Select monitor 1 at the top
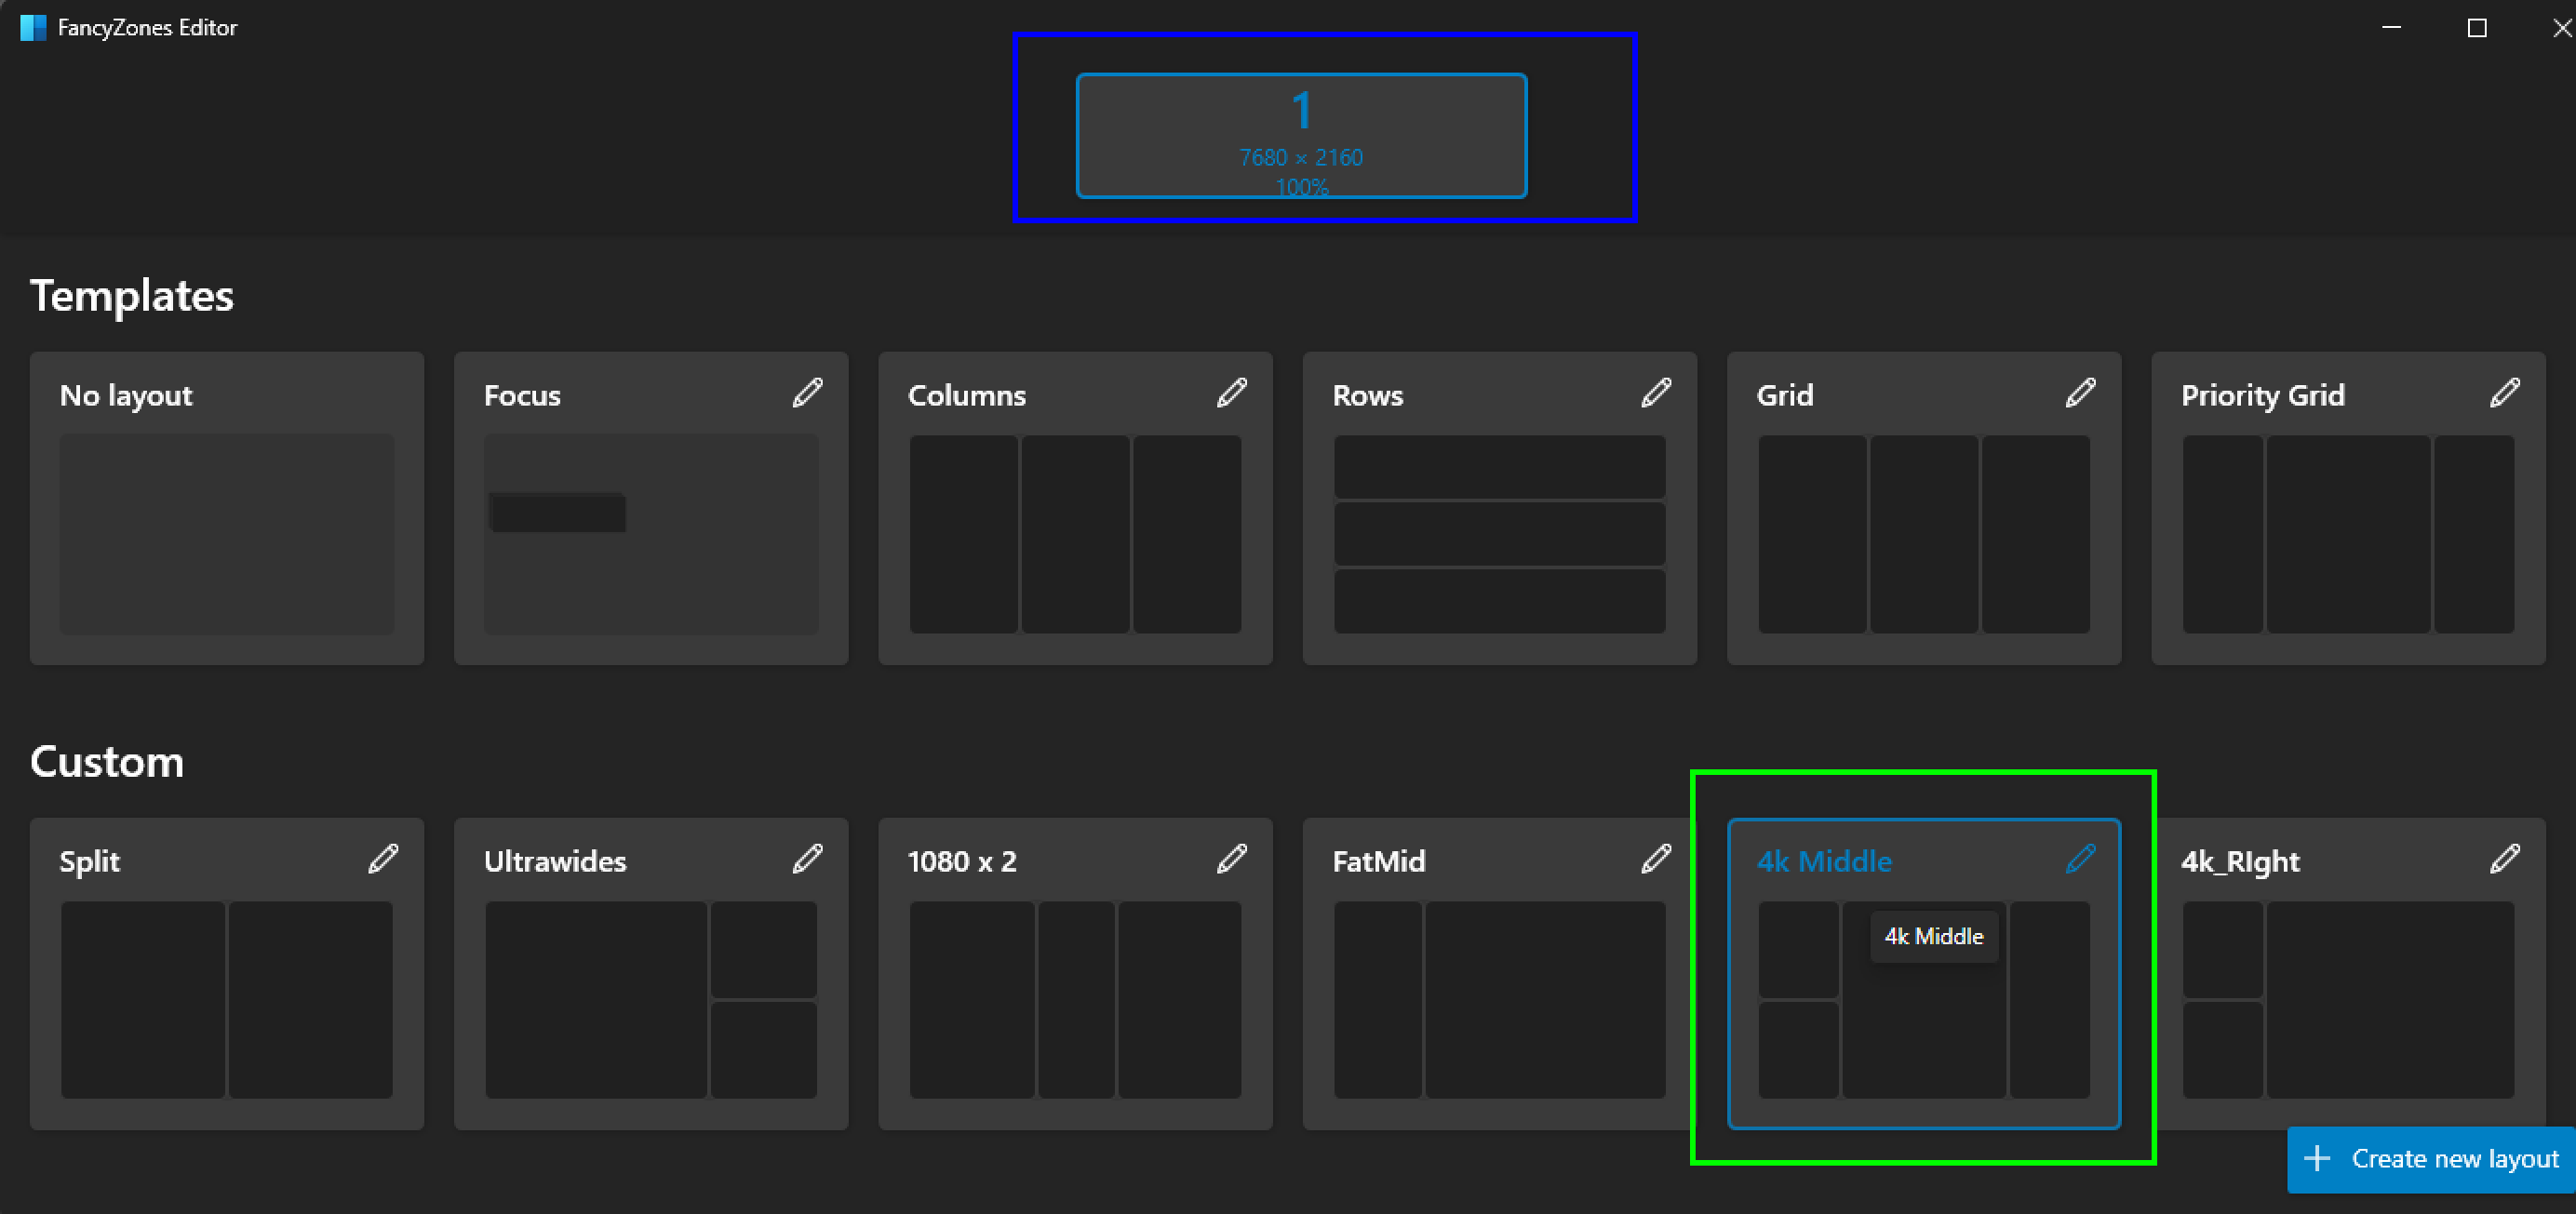The image size is (2576, 1214). coord(1300,135)
